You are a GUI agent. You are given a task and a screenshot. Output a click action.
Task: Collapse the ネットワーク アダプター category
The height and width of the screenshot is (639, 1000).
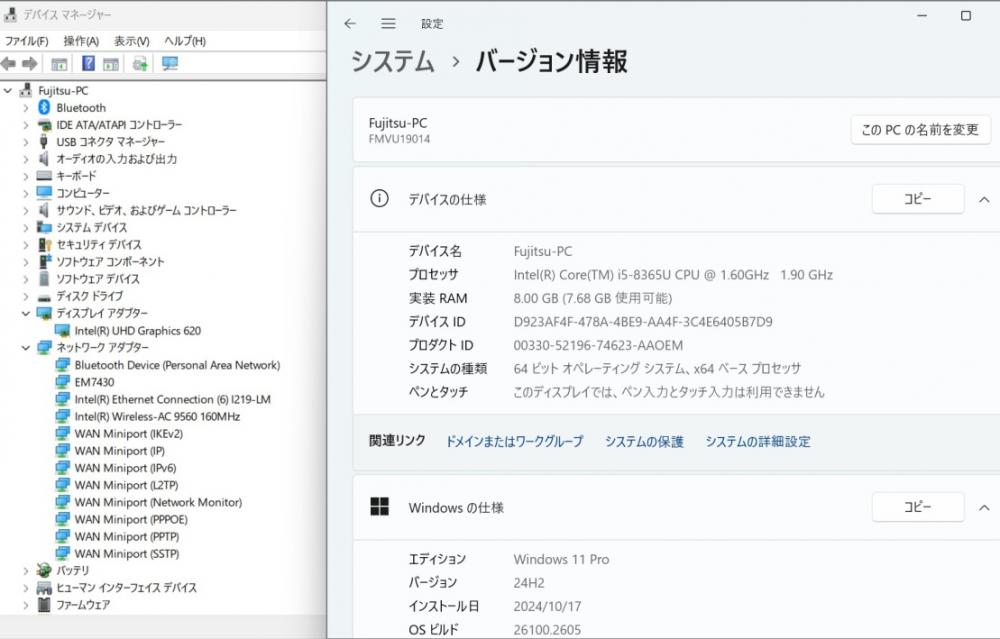(x=26, y=347)
